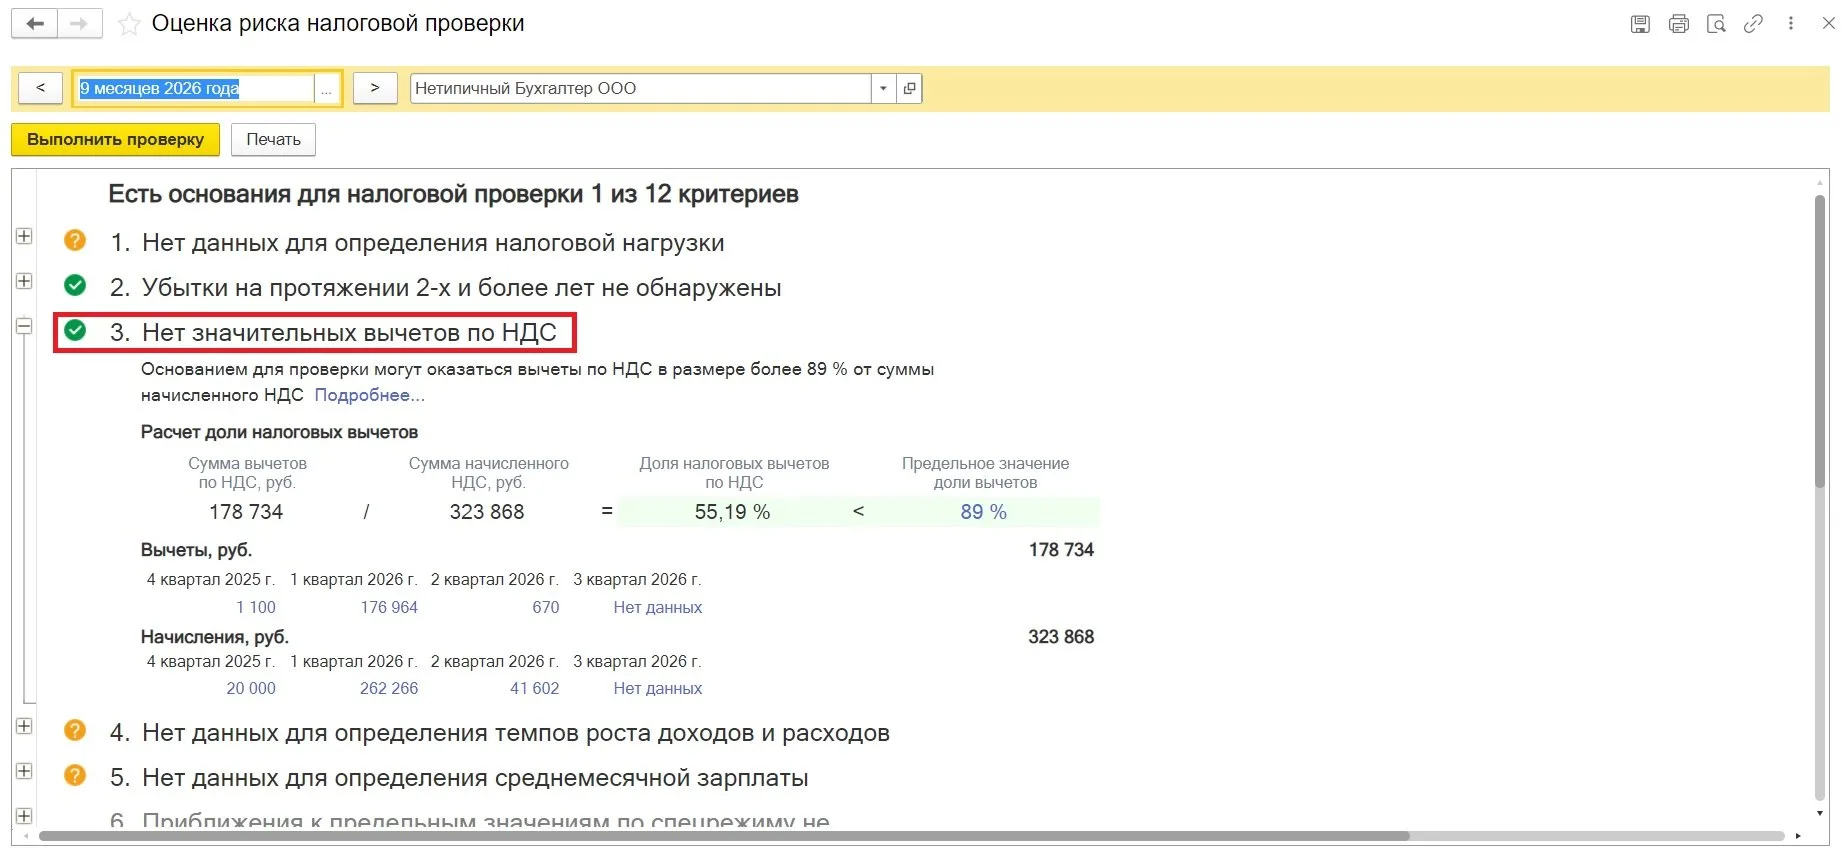Copy link using the chain icon
The width and height of the screenshot is (1843, 853).
1753,24
